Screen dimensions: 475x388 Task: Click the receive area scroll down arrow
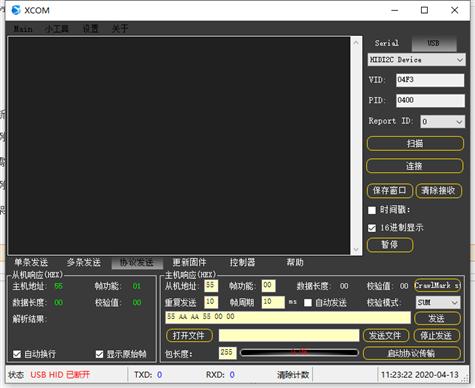point(356,249)
